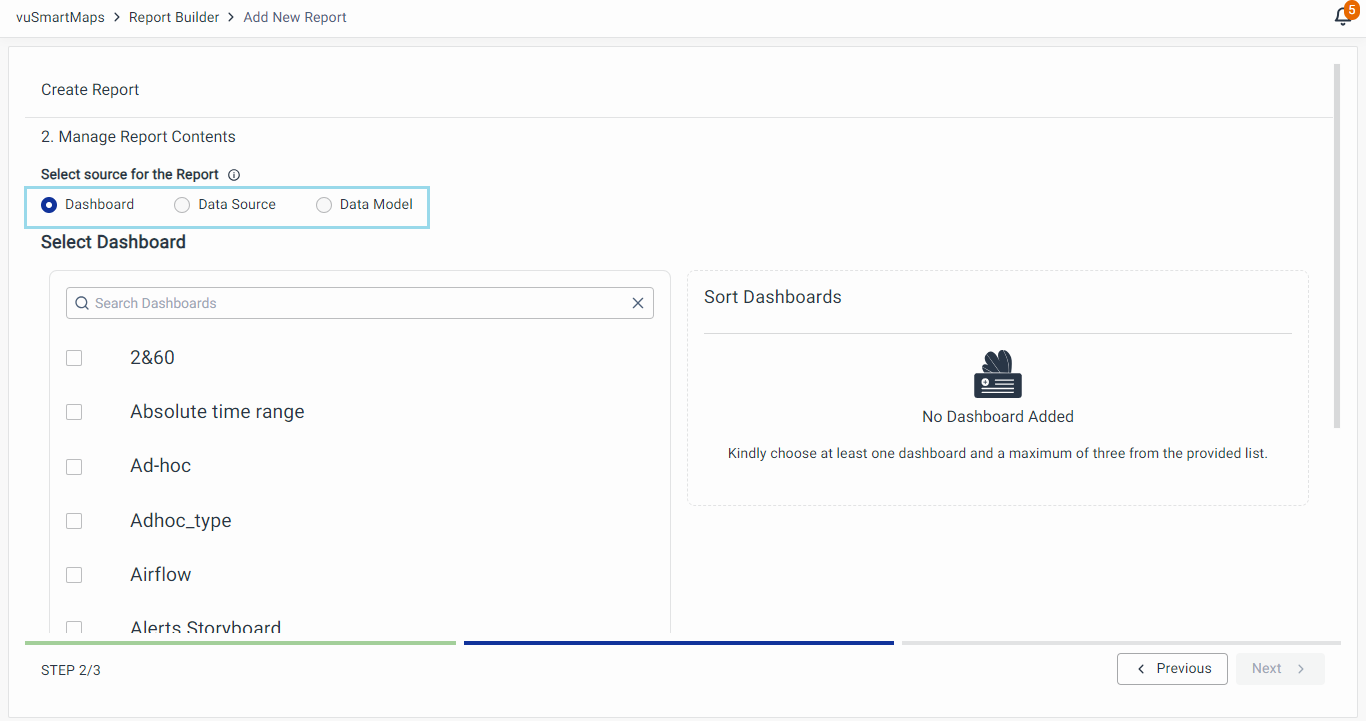The height and width of the screenshot is (721, 1366).
Task: Click the step two progress bar segment
Action: pos(678,643)
